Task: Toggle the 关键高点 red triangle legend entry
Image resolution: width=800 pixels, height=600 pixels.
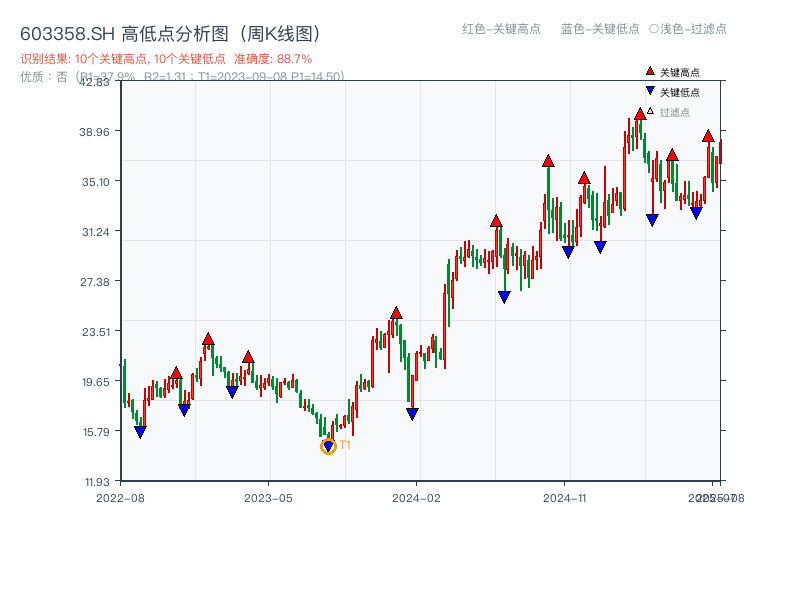Action: [x=672, y=72]
